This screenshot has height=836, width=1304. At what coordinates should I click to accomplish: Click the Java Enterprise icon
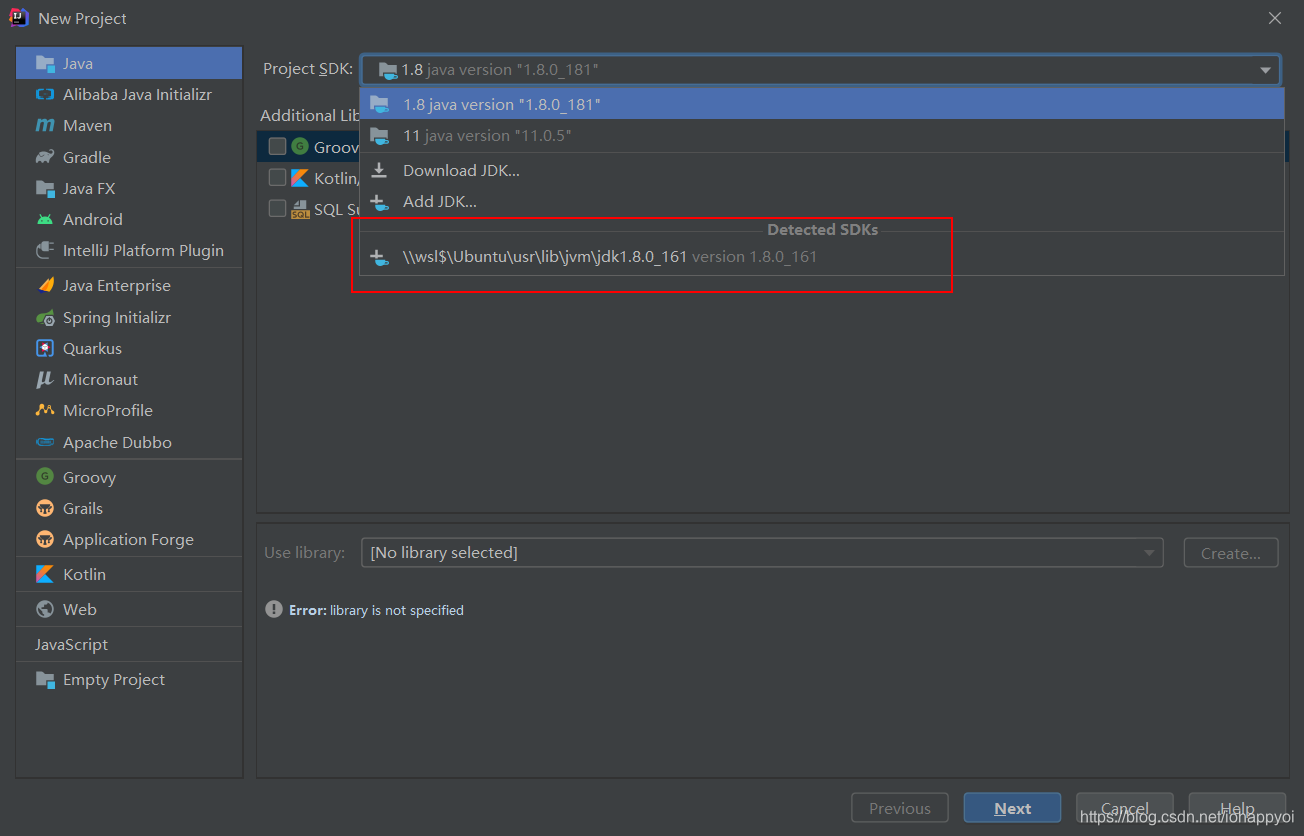pos(45,285)
